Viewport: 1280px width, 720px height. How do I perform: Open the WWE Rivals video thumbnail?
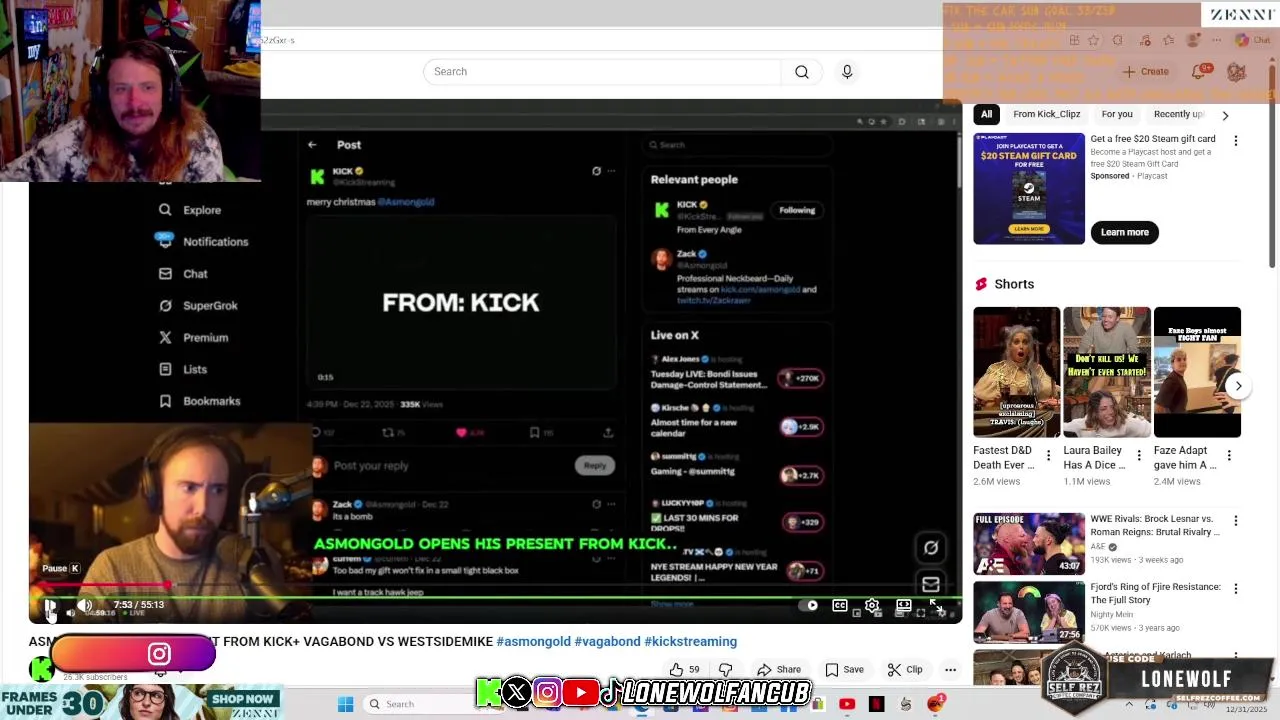pos(1029,543)
